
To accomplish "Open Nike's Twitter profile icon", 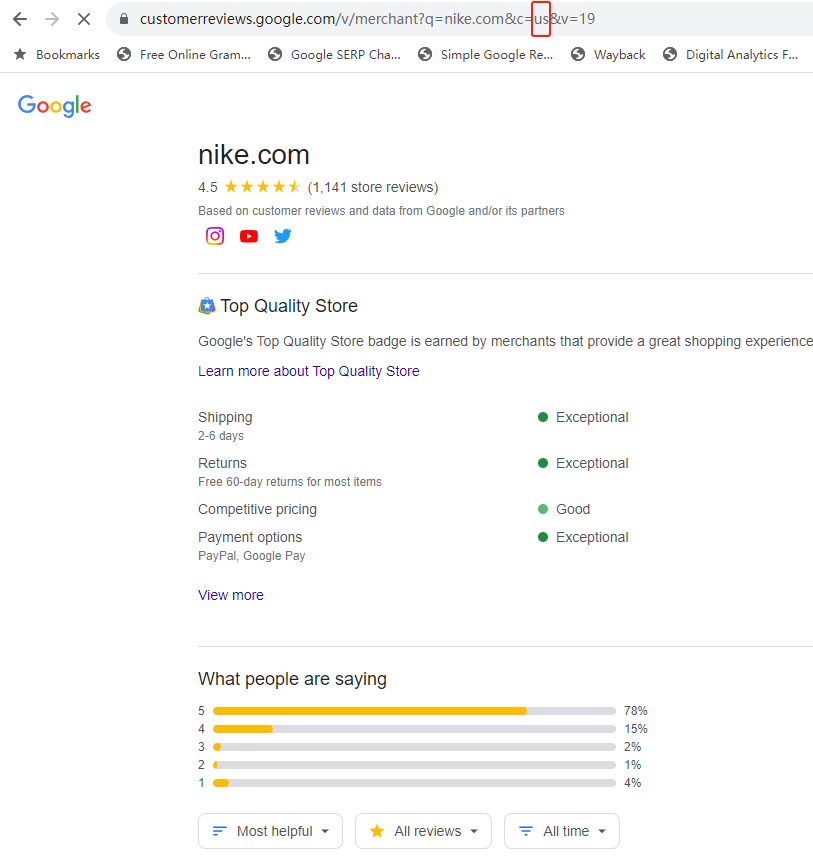I will coord(283,236).
